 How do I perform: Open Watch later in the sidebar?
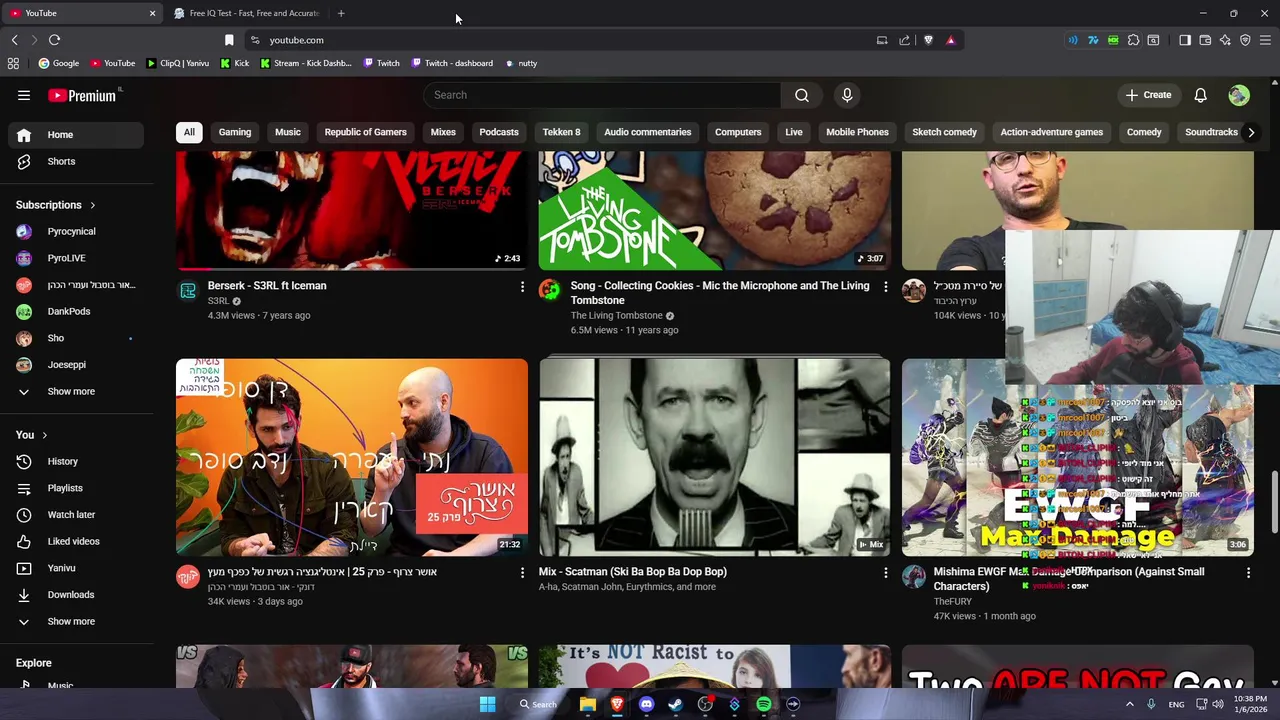pyautogui.click(x=75, y=514)
